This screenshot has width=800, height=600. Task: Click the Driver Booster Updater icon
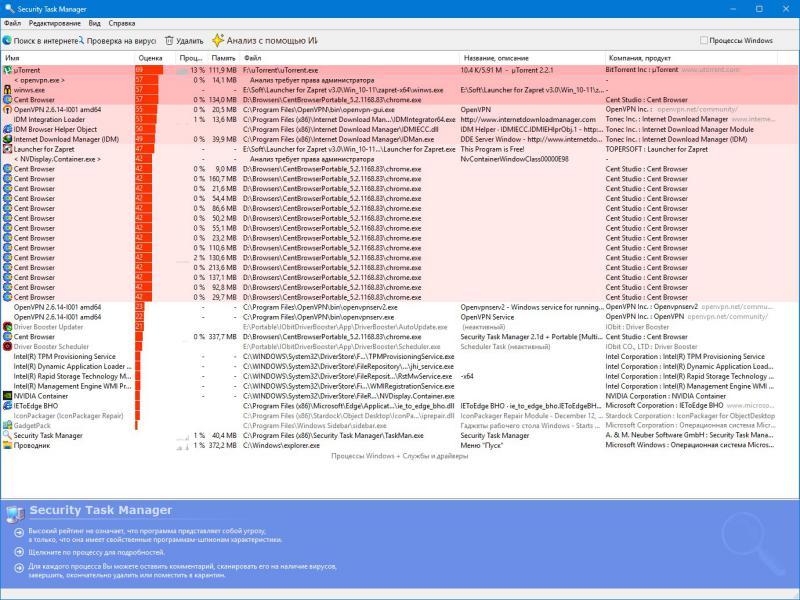[7, 327]
